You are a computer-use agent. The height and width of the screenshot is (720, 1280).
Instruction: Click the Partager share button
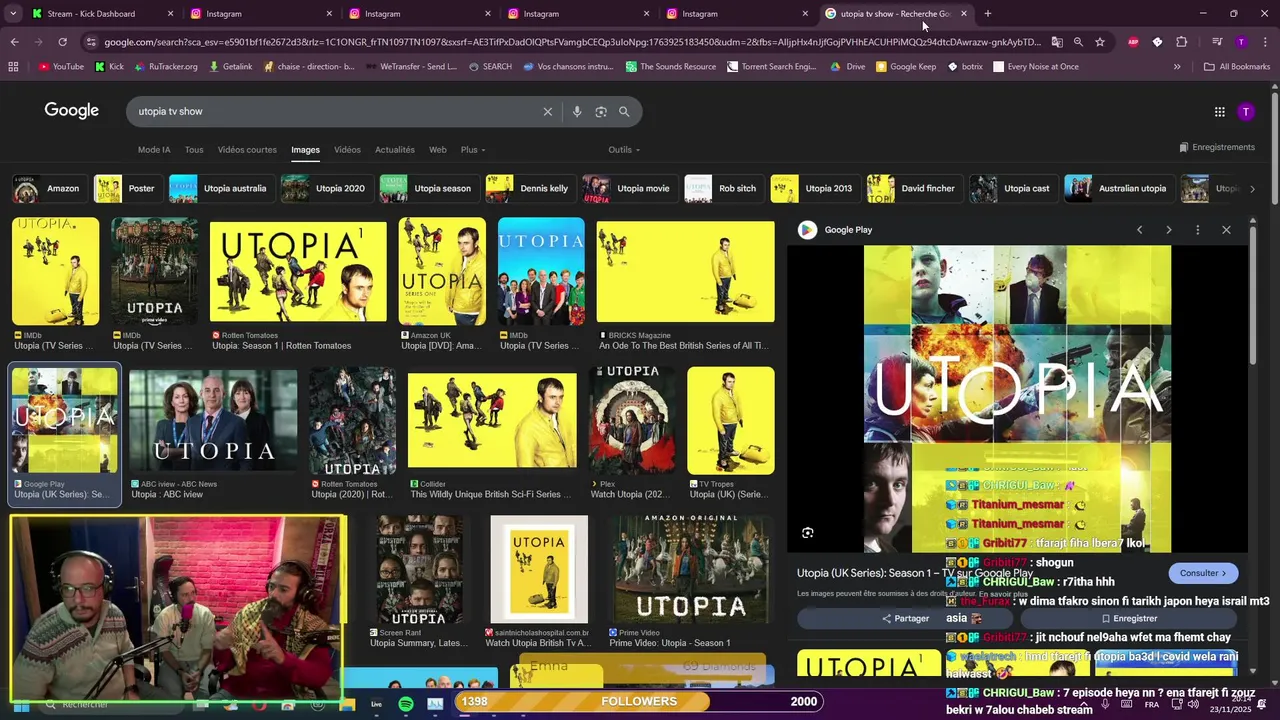pyautogui.click(x=905, y=618)
